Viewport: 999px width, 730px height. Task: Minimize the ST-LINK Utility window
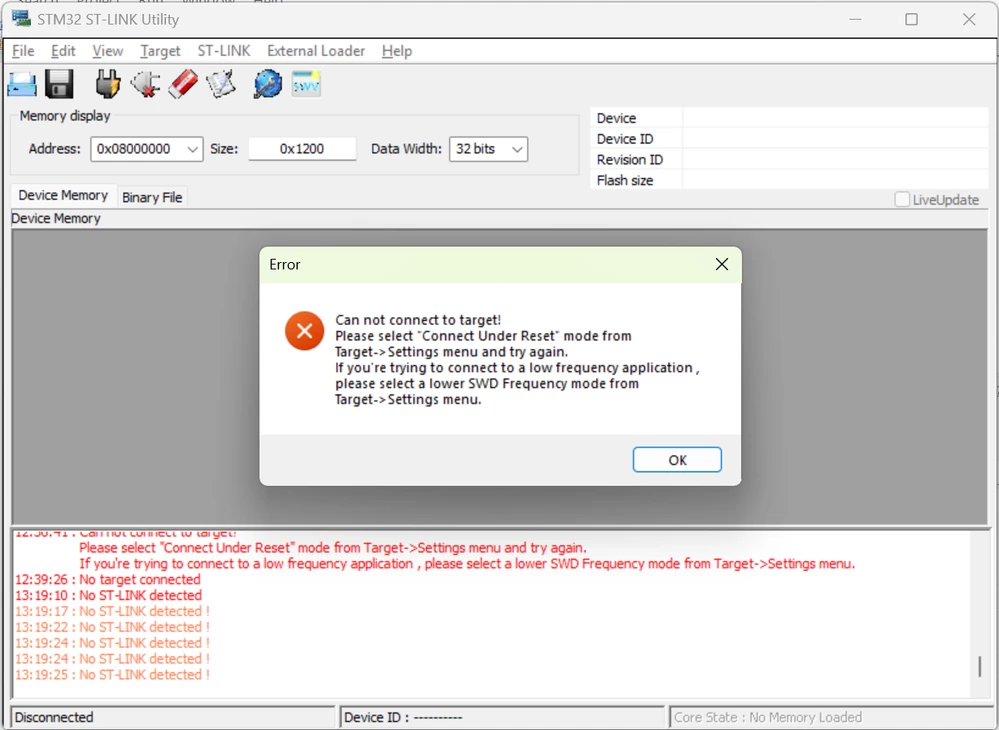(855, 19)
